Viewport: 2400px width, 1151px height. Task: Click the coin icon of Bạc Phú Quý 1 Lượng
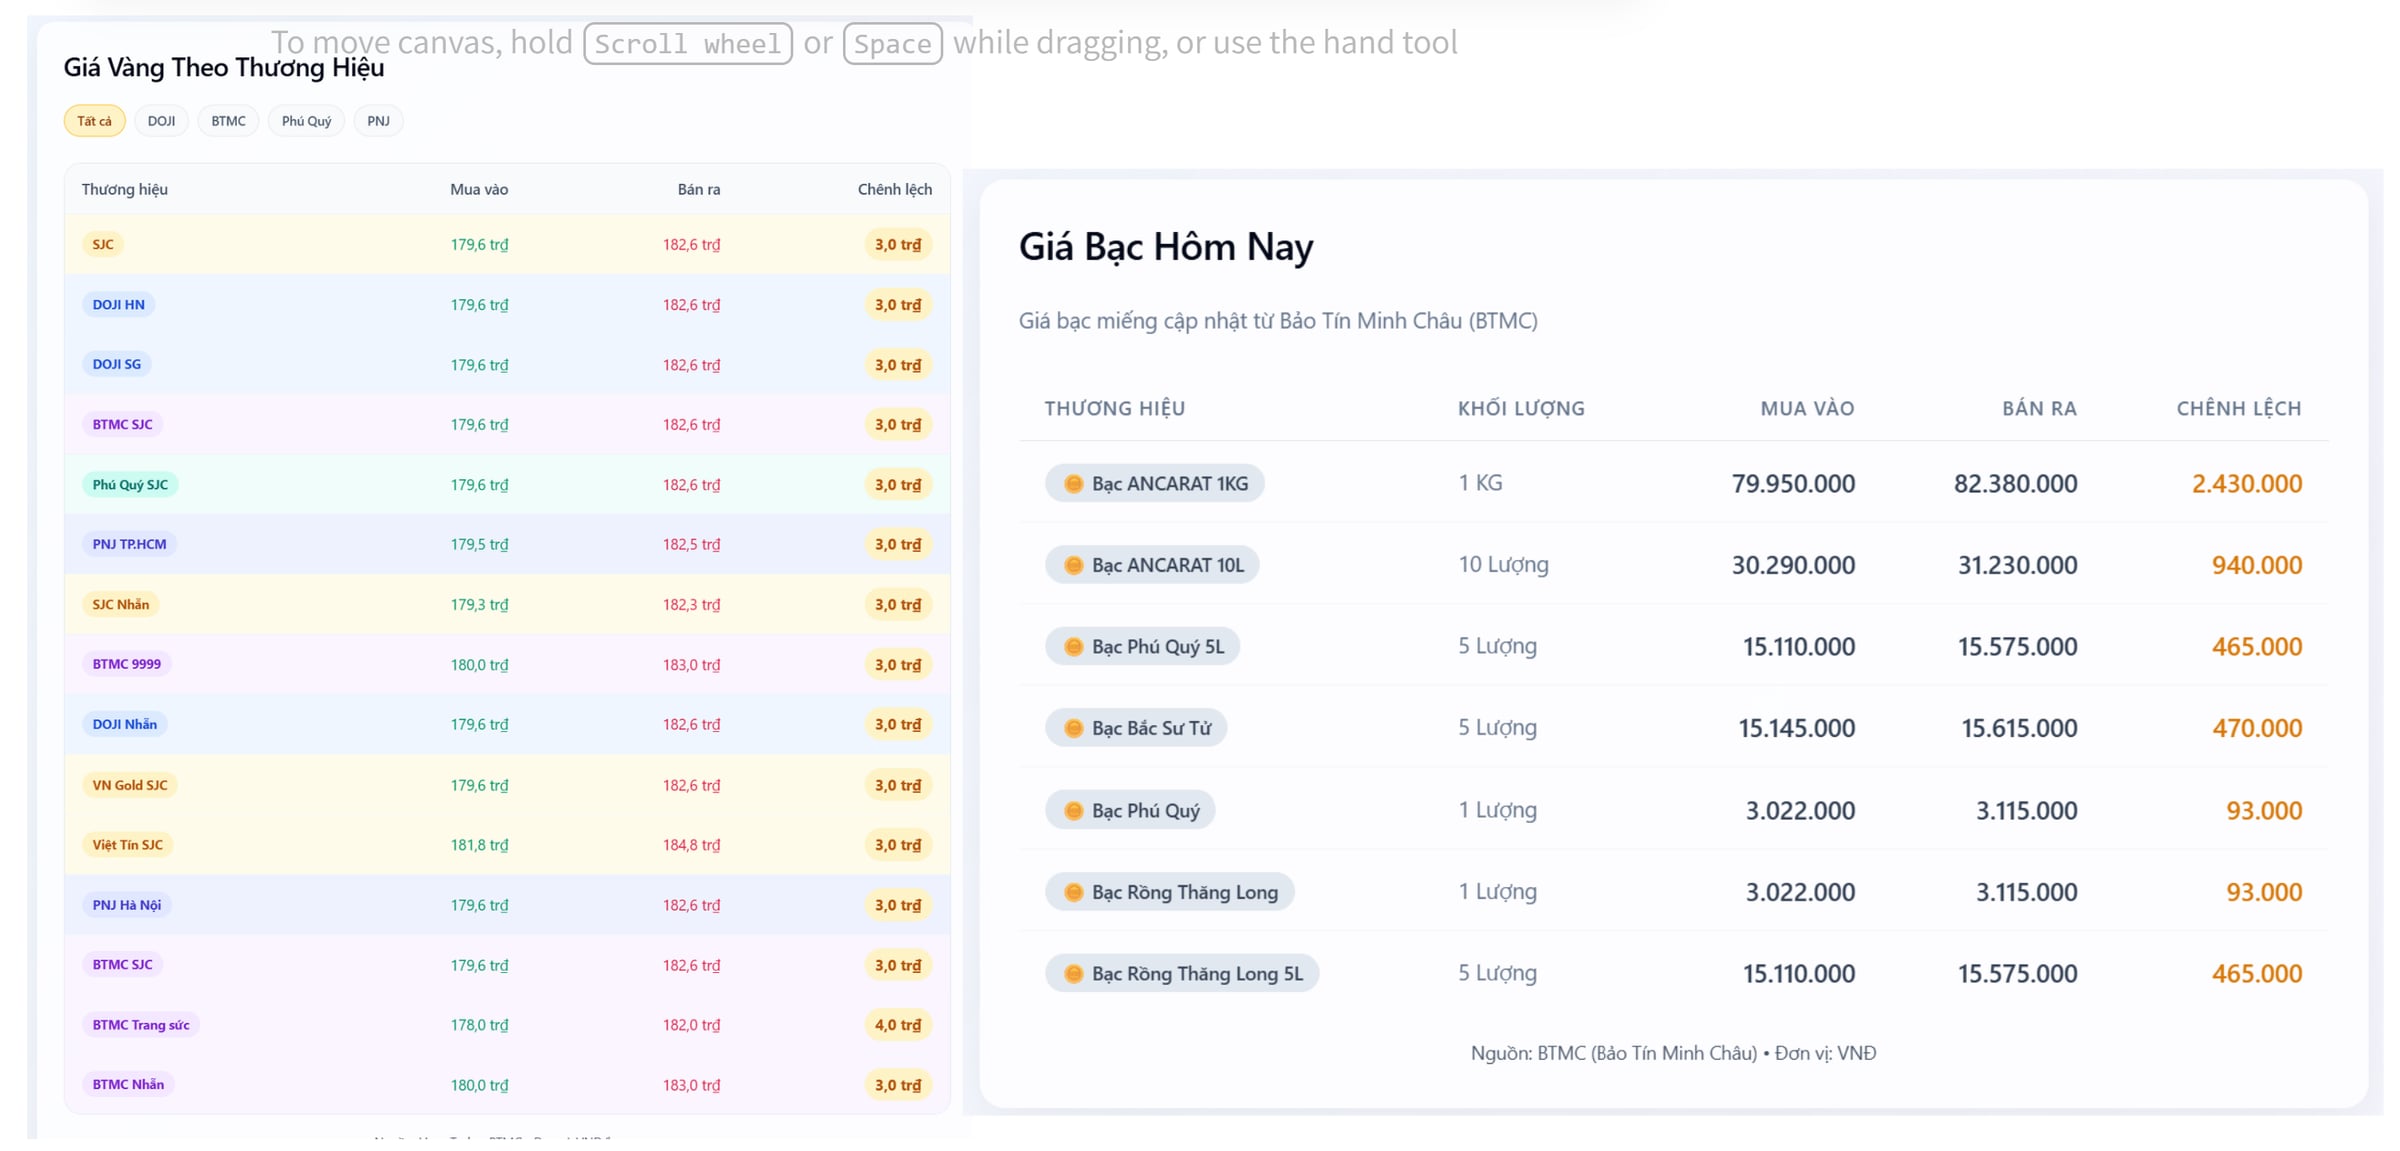pyautogui.click(x=1073, y=810)
